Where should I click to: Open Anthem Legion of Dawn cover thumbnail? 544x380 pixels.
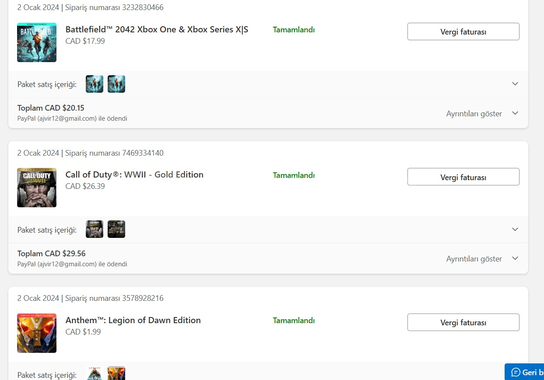point(37,333)
